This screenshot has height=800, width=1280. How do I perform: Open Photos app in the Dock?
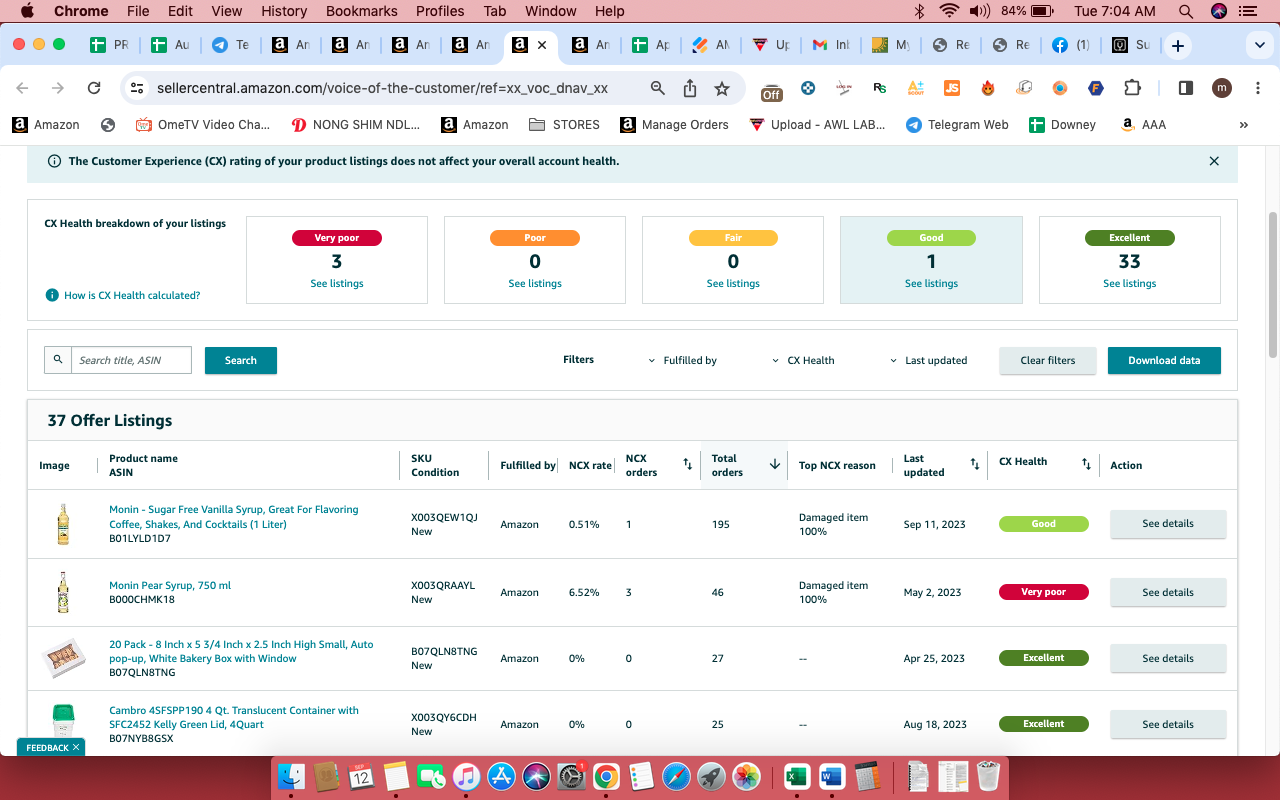click(746, 777)
